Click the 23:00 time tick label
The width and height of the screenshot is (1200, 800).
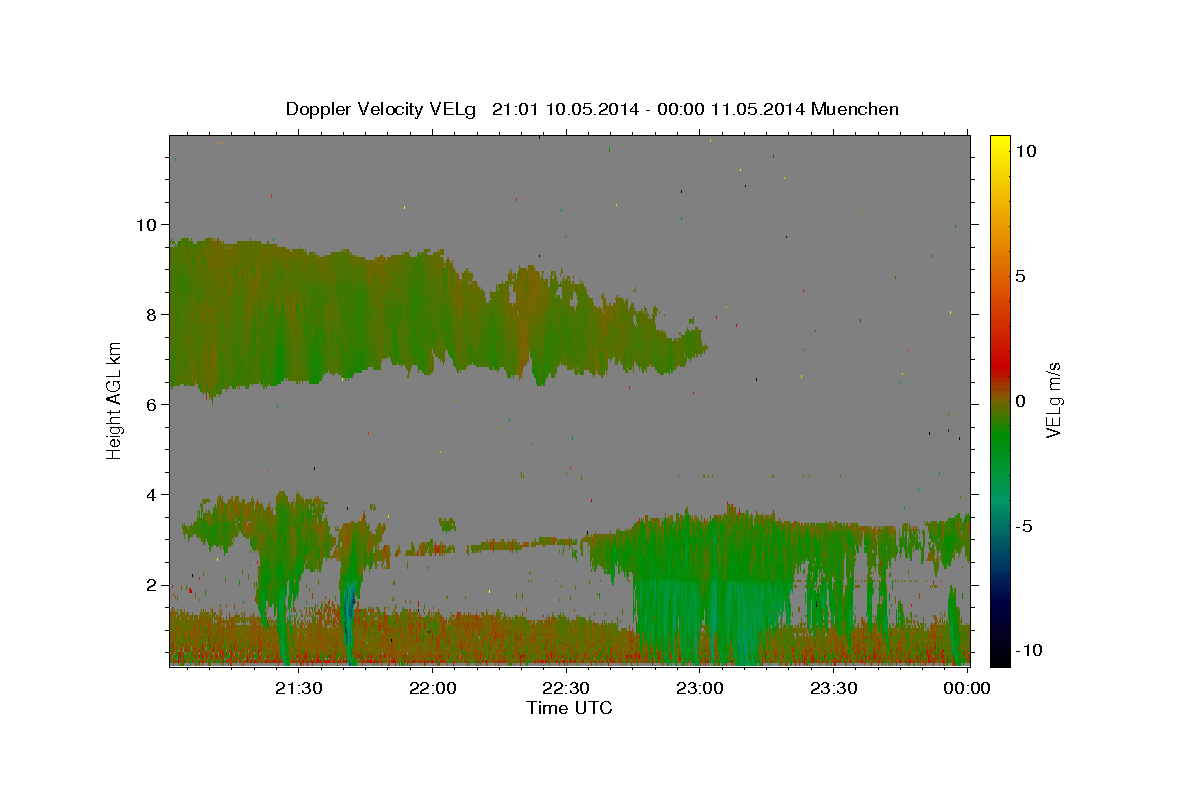coord(700,688)
